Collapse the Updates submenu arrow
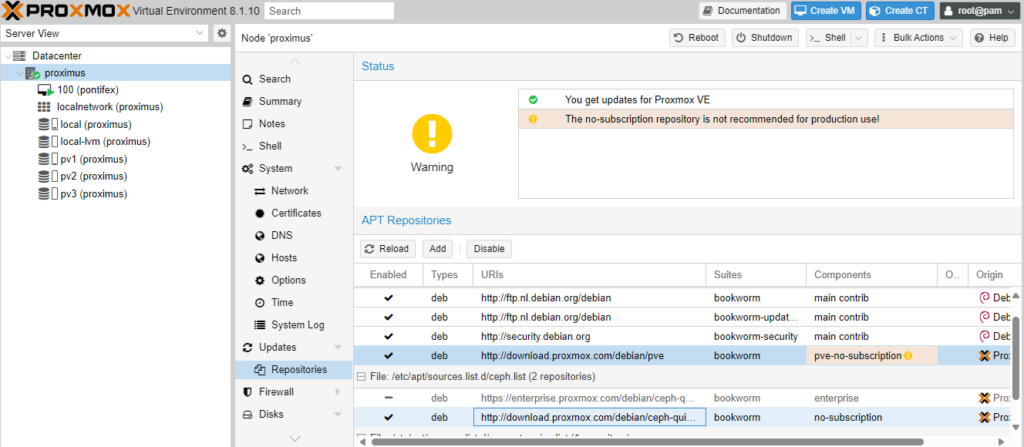1024x447 pixels. 338,347
